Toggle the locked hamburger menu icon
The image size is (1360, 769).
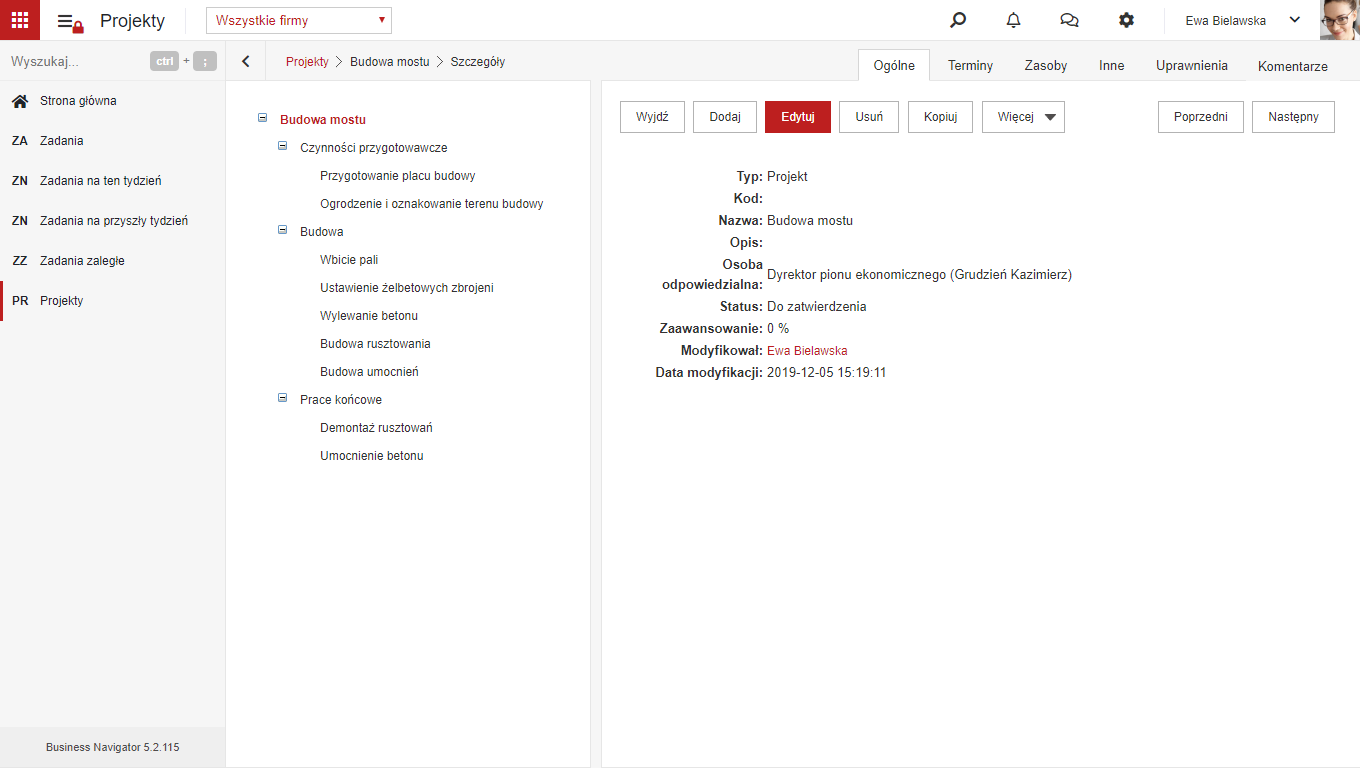[70, 22]
